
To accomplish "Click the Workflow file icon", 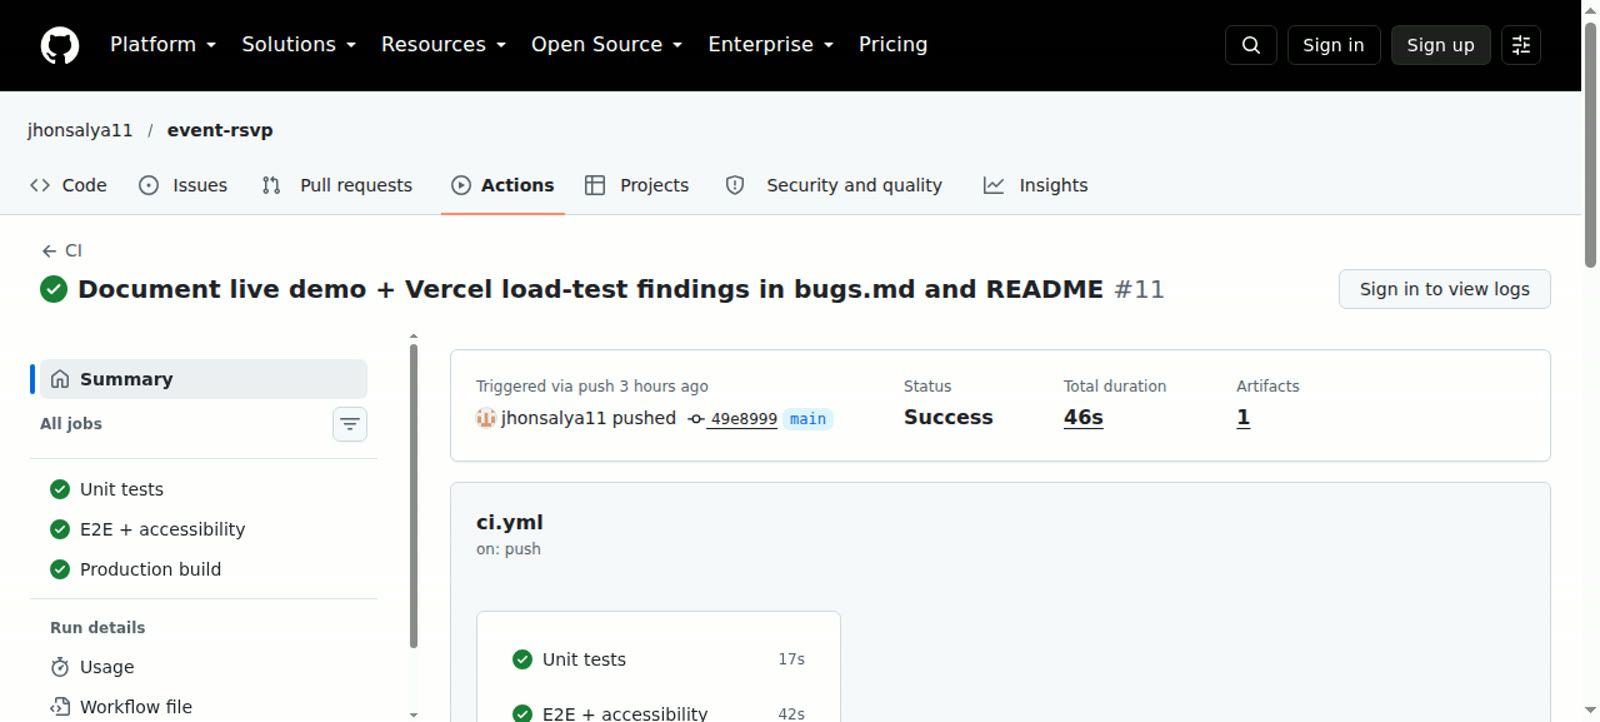I will click(60, 707).
